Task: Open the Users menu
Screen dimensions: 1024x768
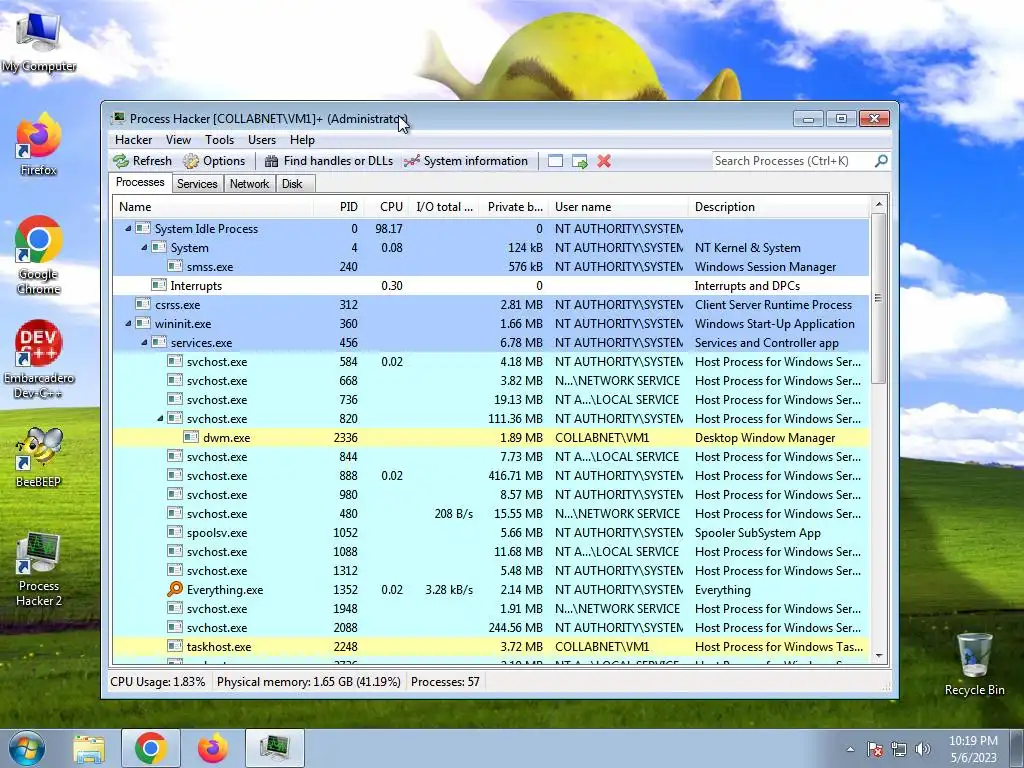Action: coord(262,140)
